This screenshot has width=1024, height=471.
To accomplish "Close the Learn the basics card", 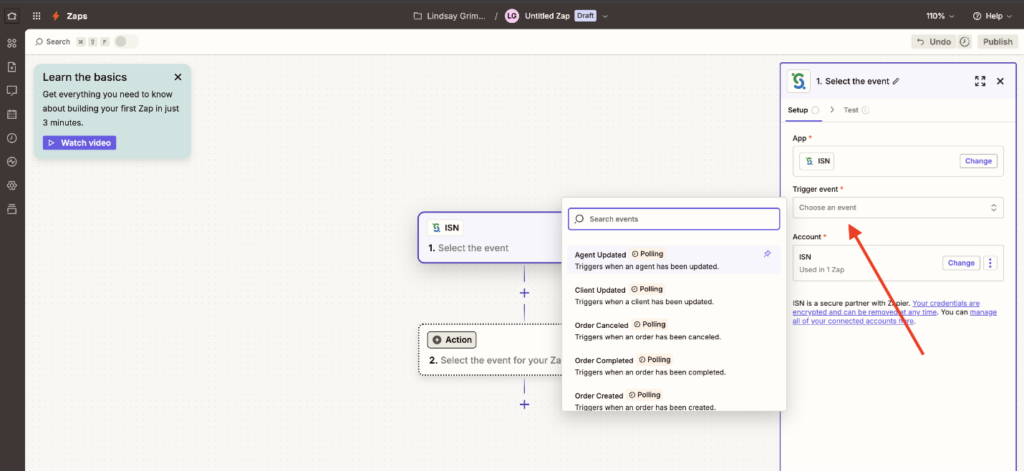I will point(178,77).
